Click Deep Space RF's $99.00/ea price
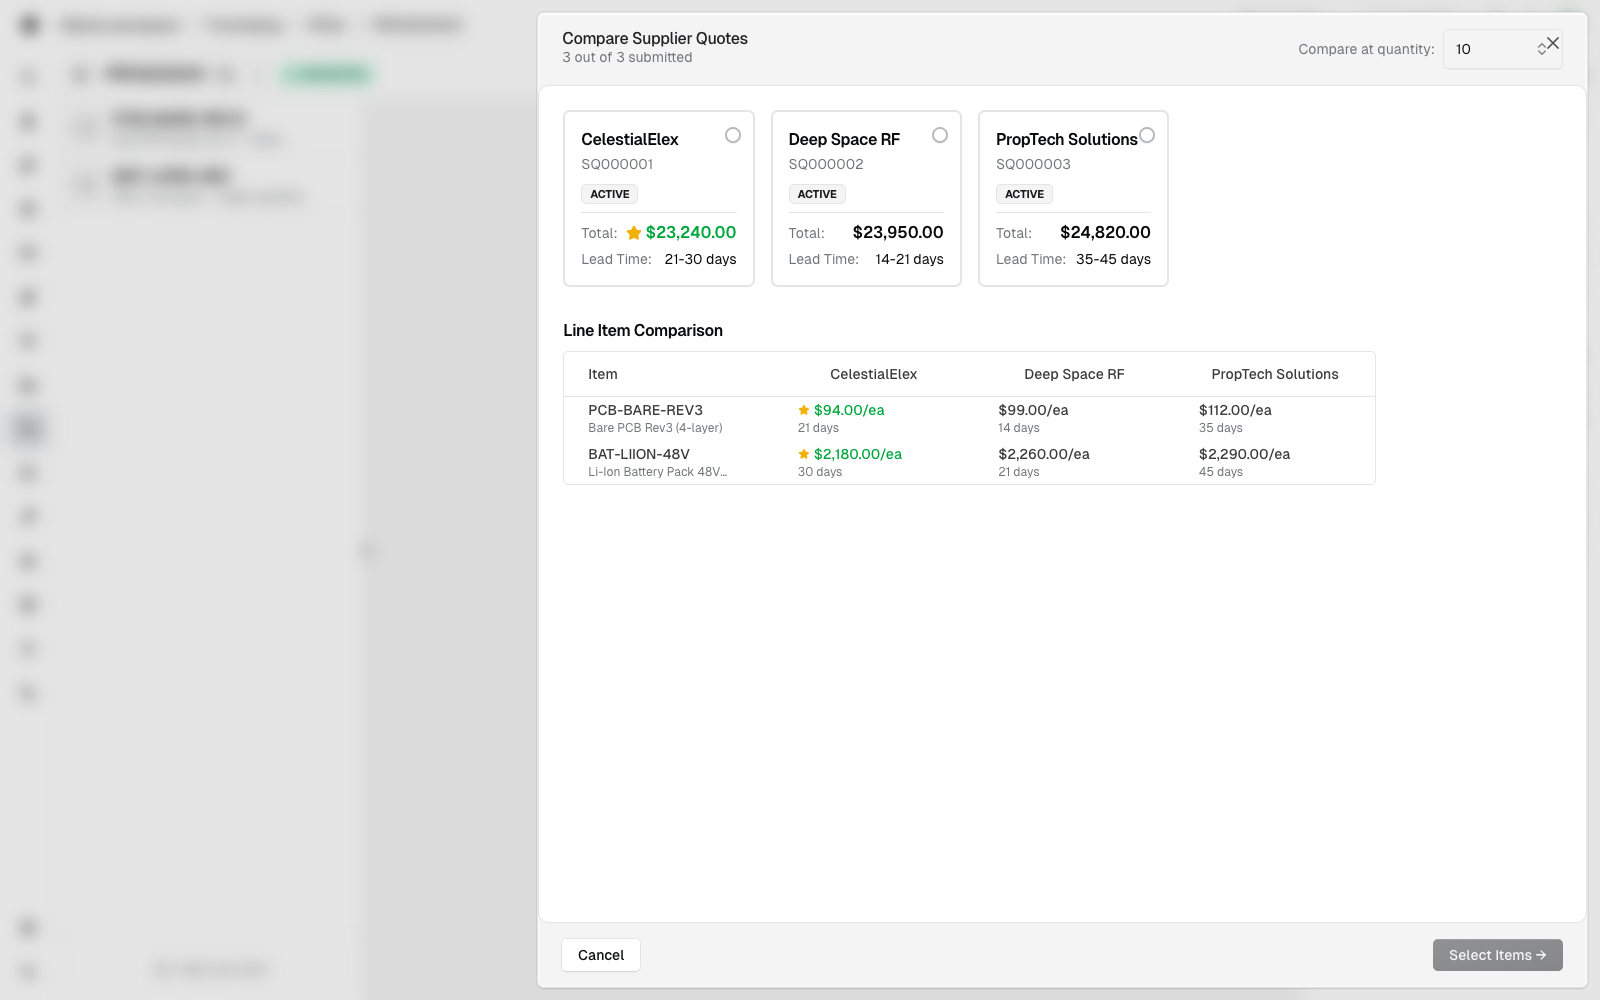The image size is (1600, 1000). pos(1033,410)
